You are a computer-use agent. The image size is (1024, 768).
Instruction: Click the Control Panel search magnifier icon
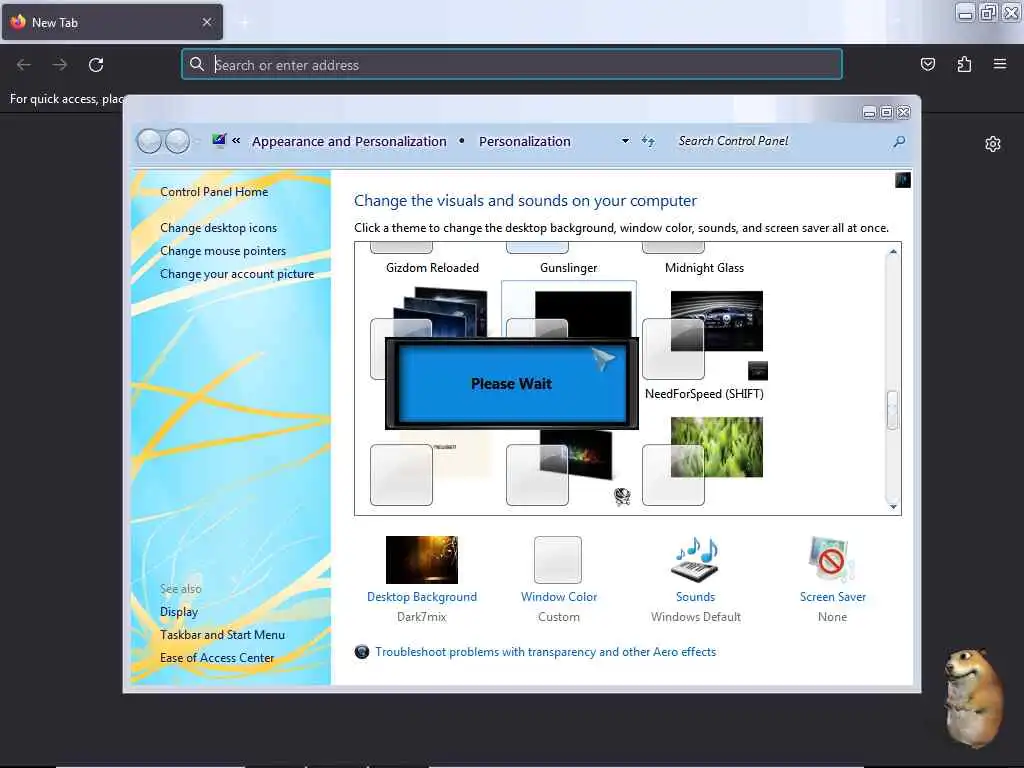click(x=899, y=141)
